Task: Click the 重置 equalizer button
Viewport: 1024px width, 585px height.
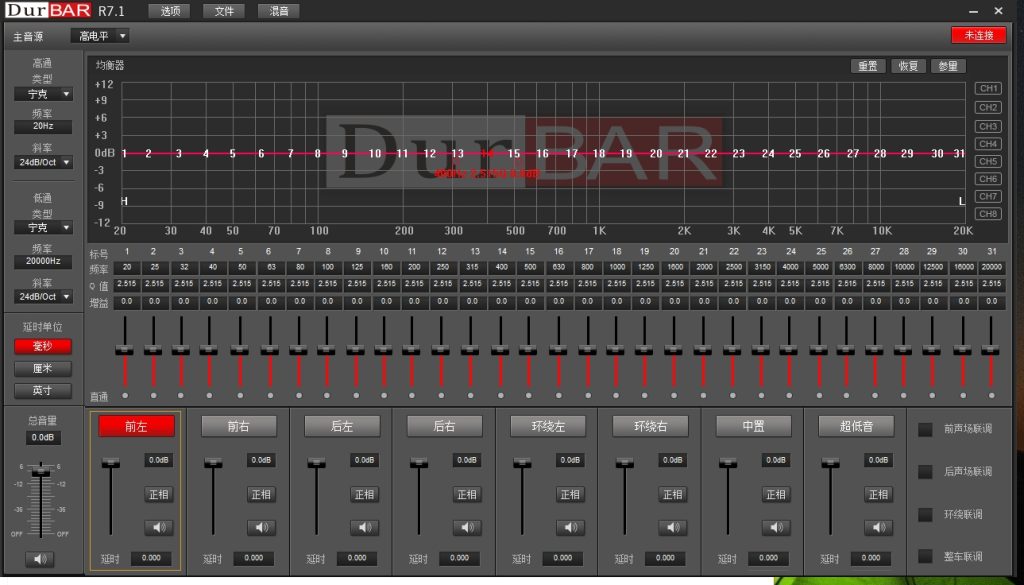Action: click(868, 66)
